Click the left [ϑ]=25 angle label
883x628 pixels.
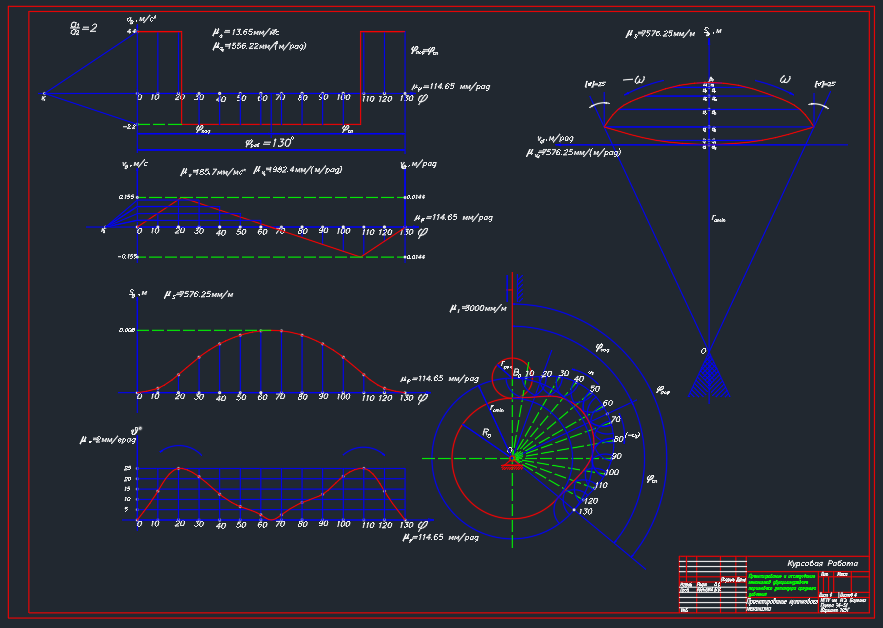(595, 84)
